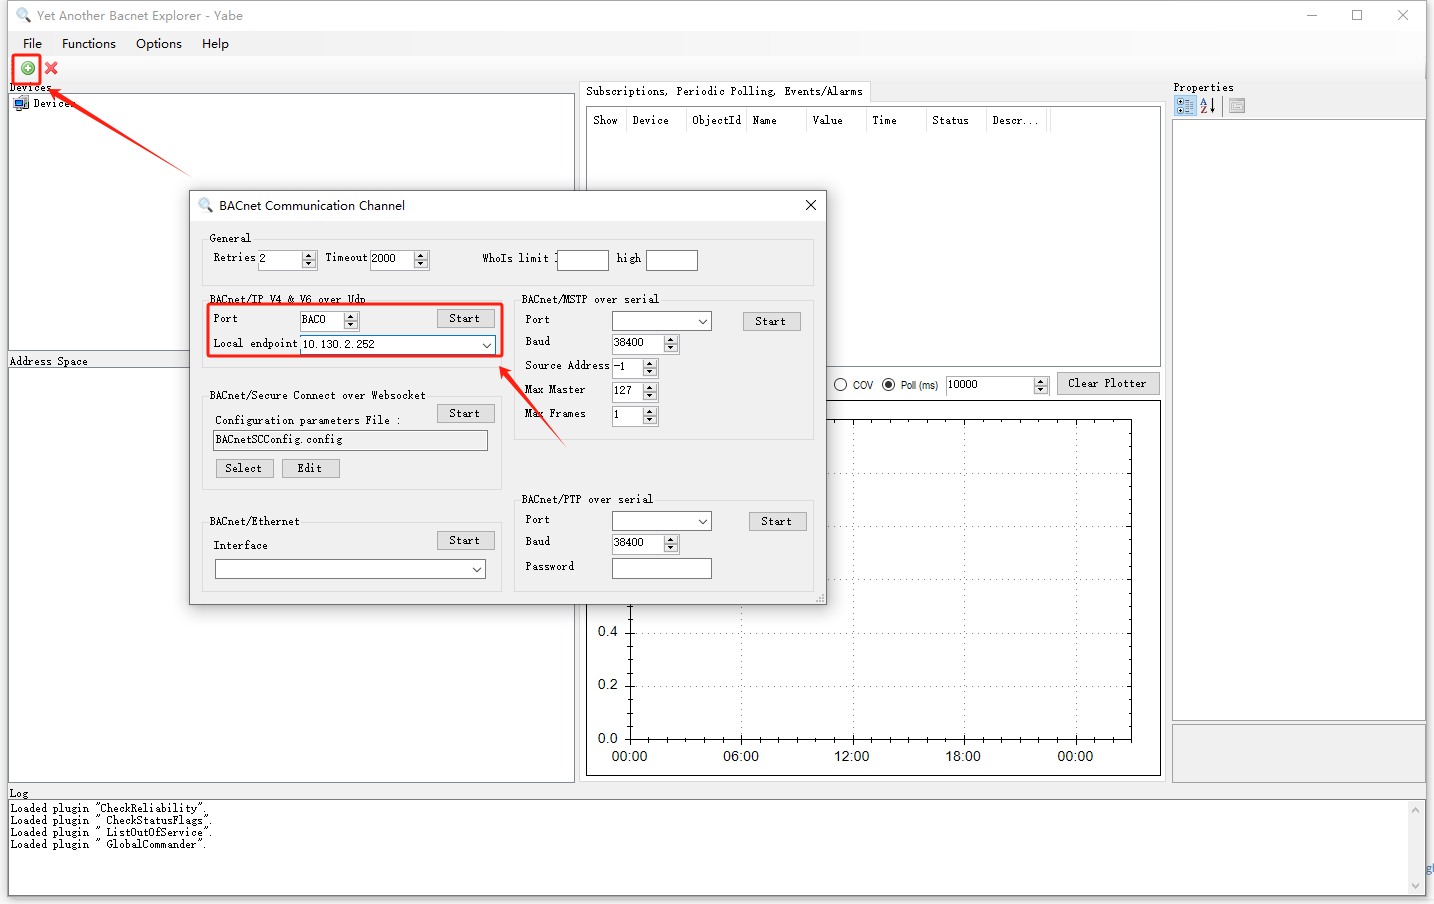Screen dimensions: 1434x904
Task: Click the Descr... column header
Action: click(x=1016, y=120)
